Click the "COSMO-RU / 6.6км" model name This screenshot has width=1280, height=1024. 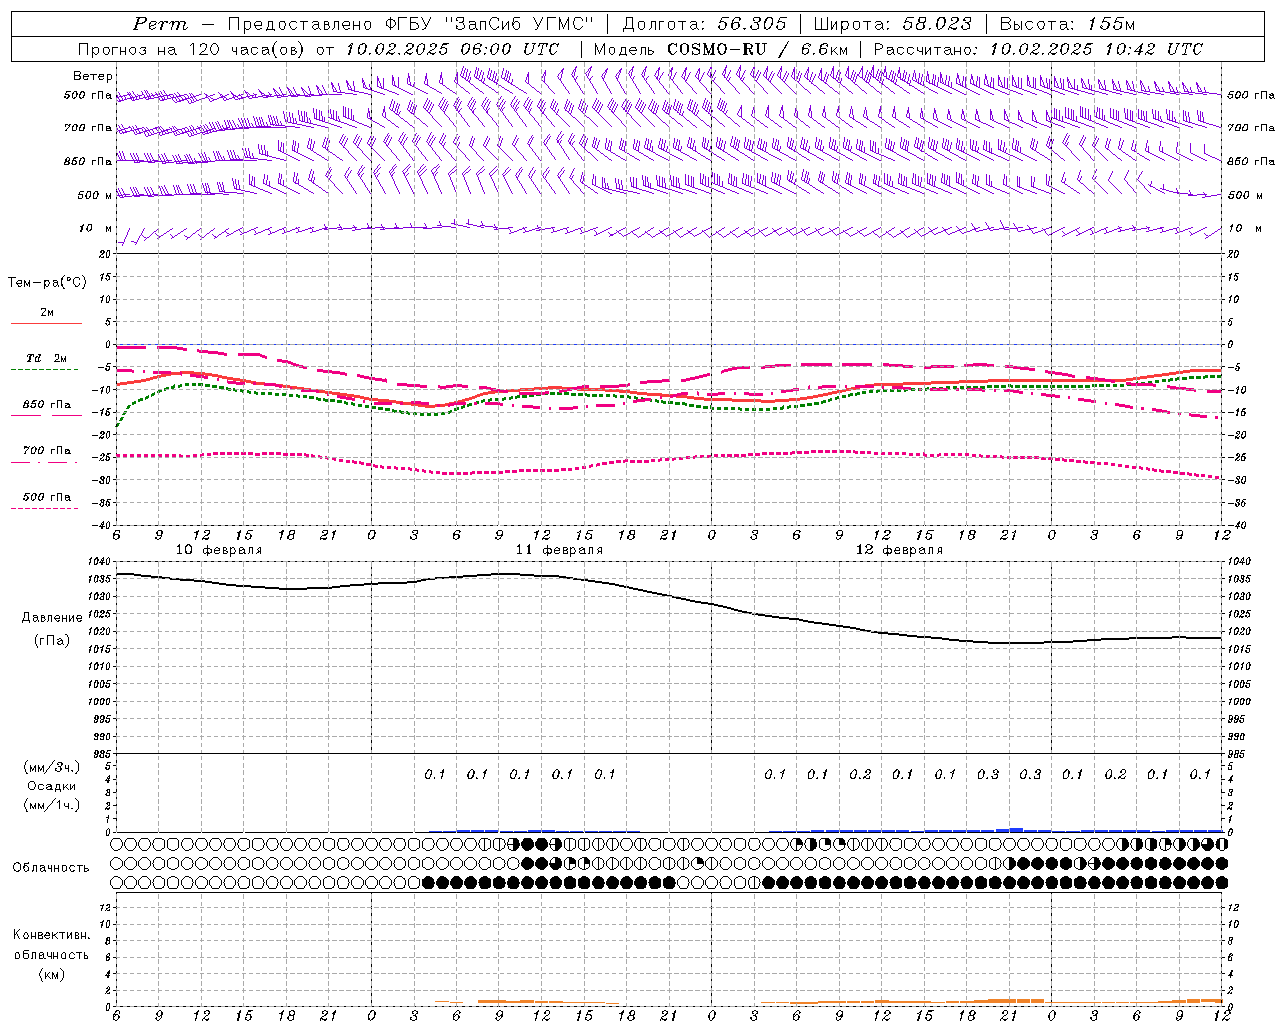pyautogui.click(x=757, y=49)
